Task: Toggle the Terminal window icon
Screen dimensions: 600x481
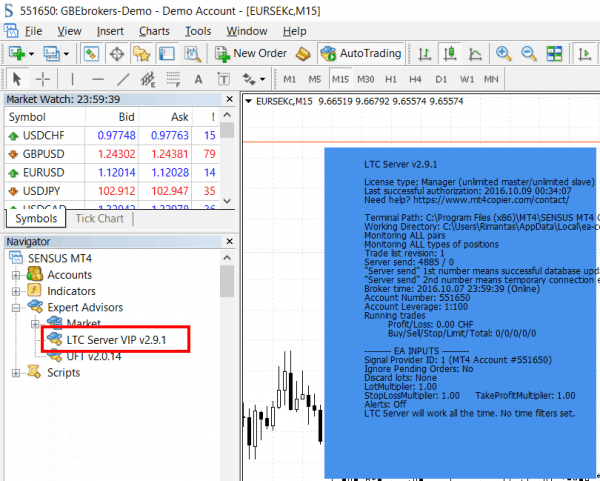Action: [x=167, y=54]
